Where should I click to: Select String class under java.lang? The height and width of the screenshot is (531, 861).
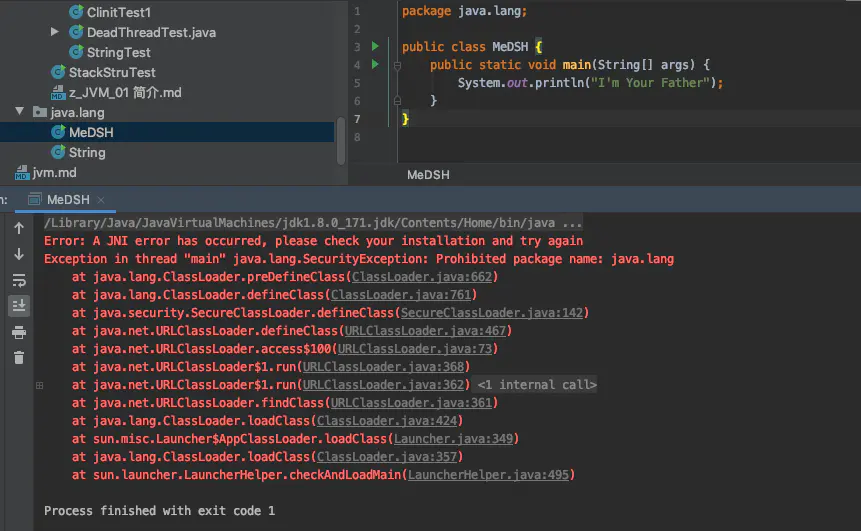[x=87, y=153]
